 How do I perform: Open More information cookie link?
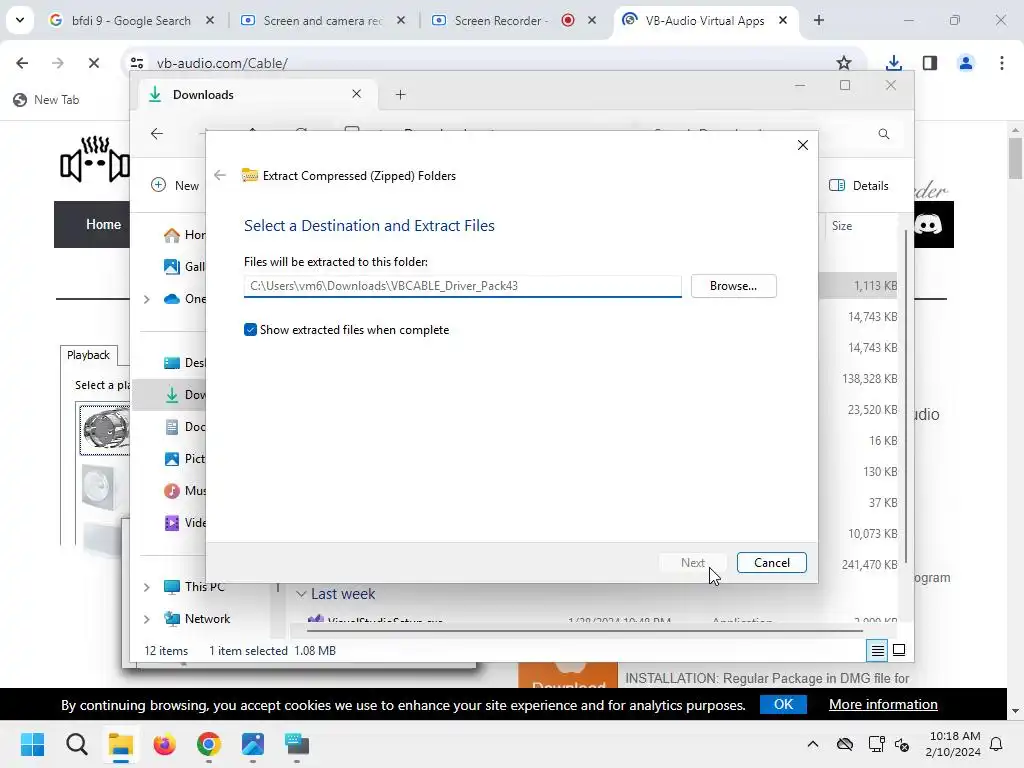click(883, 705)
